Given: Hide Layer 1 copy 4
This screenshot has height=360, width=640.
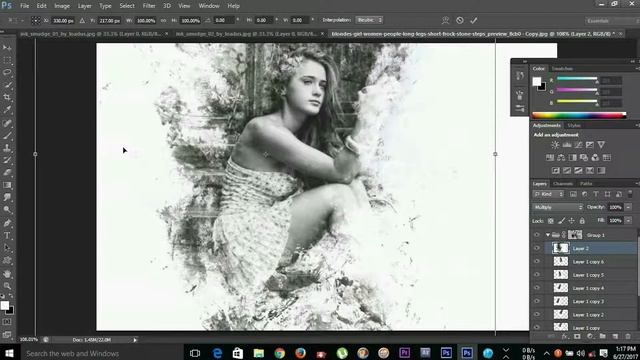Looking at the screenshot, I should [x=537, y=288].
